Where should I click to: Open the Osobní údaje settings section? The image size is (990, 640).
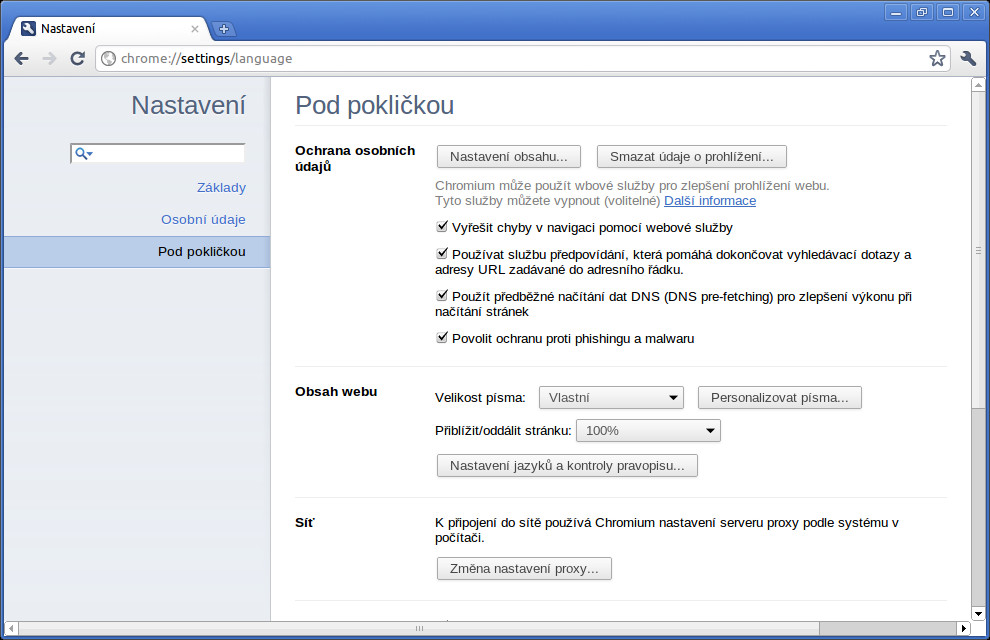click(x=203, y=220)
